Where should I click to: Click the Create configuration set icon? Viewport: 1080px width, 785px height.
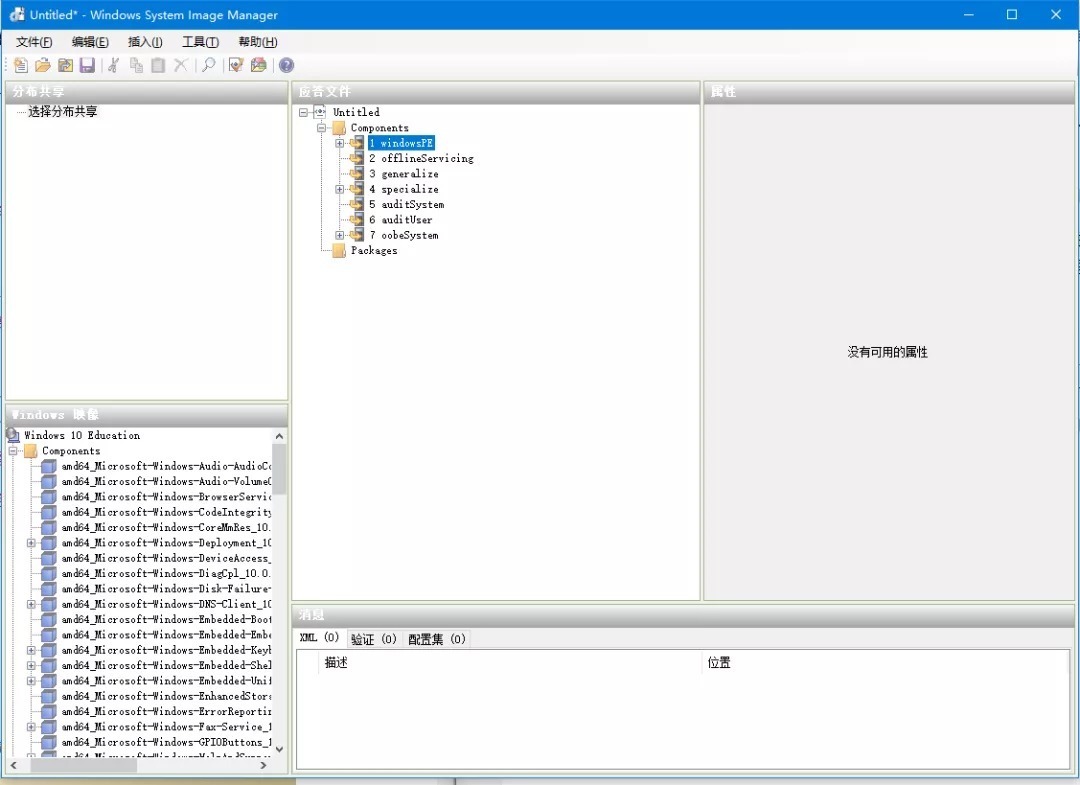[x=258, y=65]
